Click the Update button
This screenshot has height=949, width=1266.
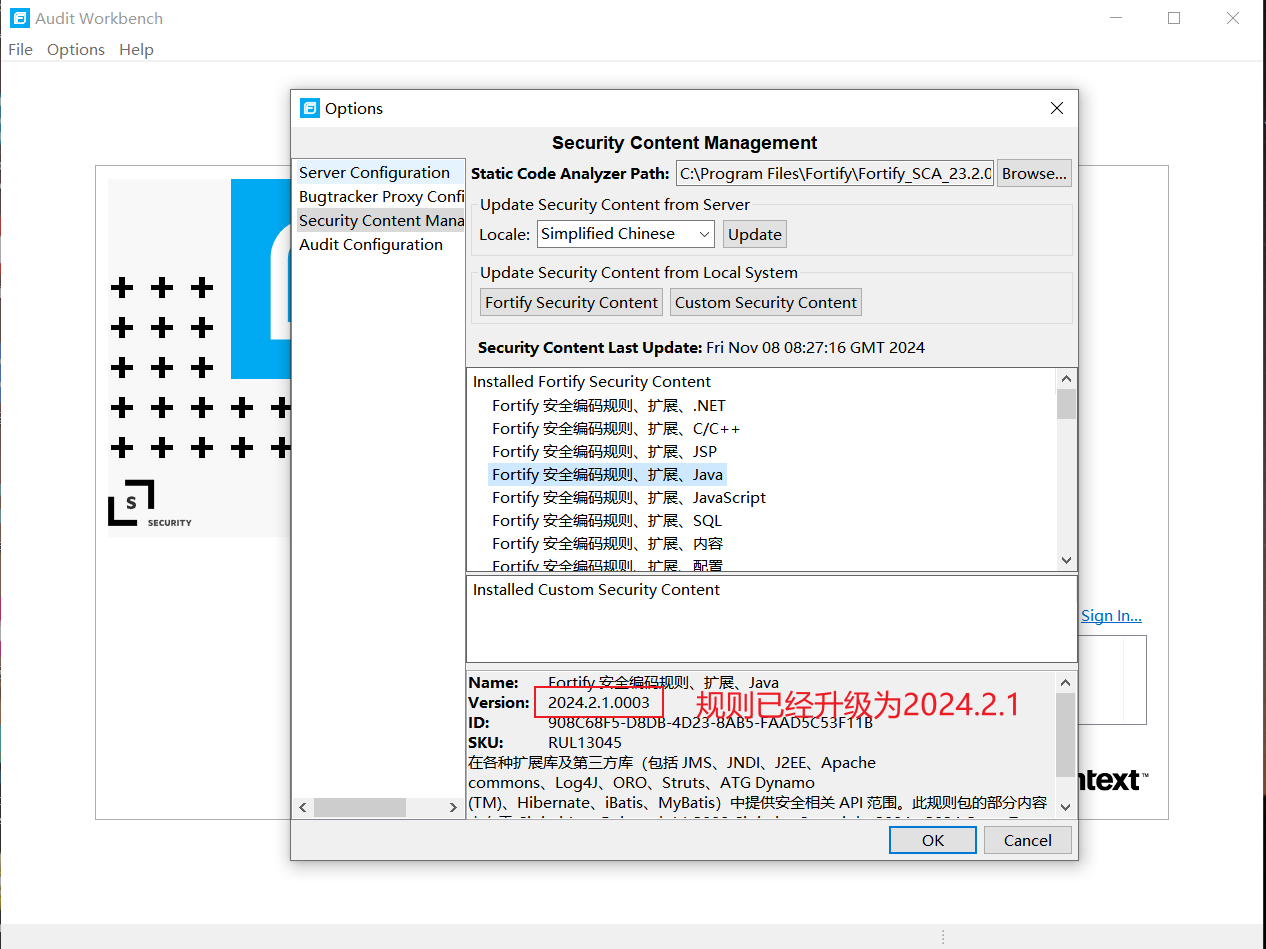point(755,234)
